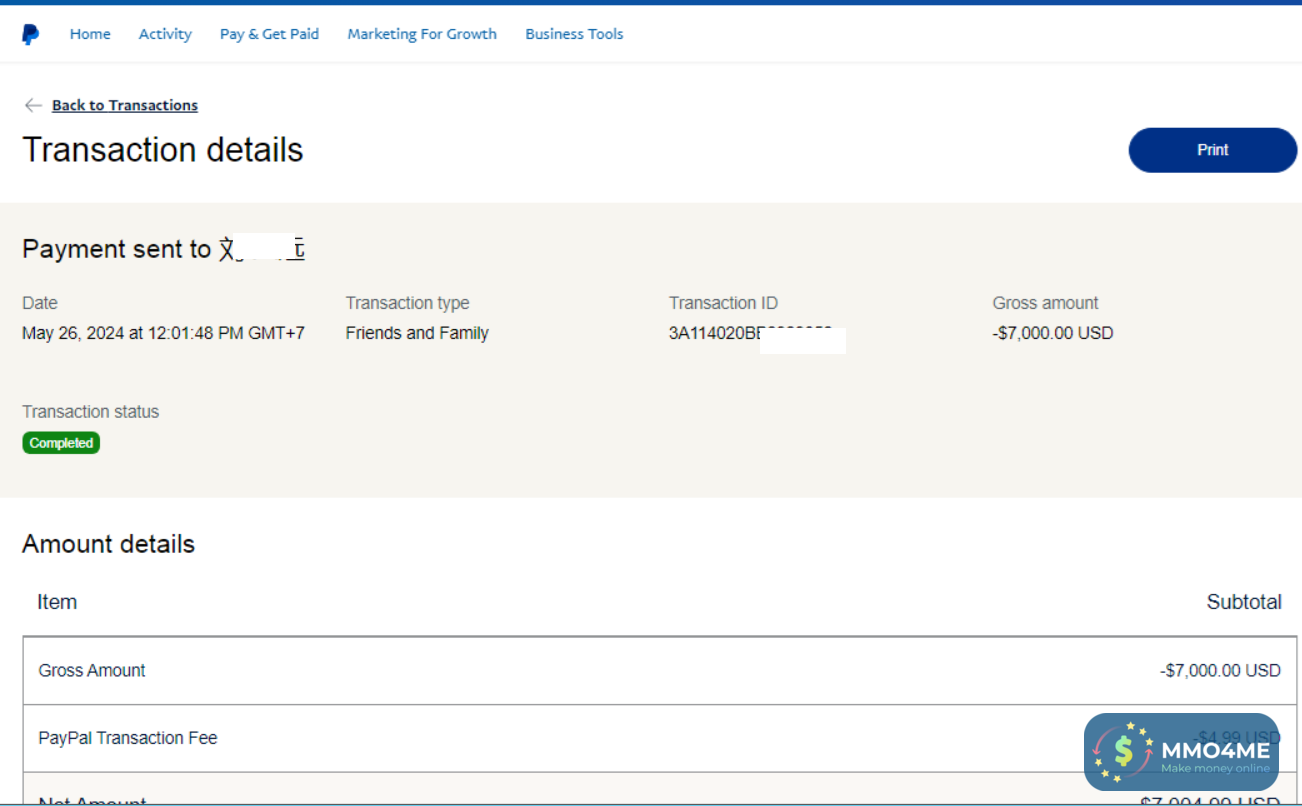Click the 'Gross amount' label in summary
This screenshot has width=1302, height=806.
(1045, 303)
